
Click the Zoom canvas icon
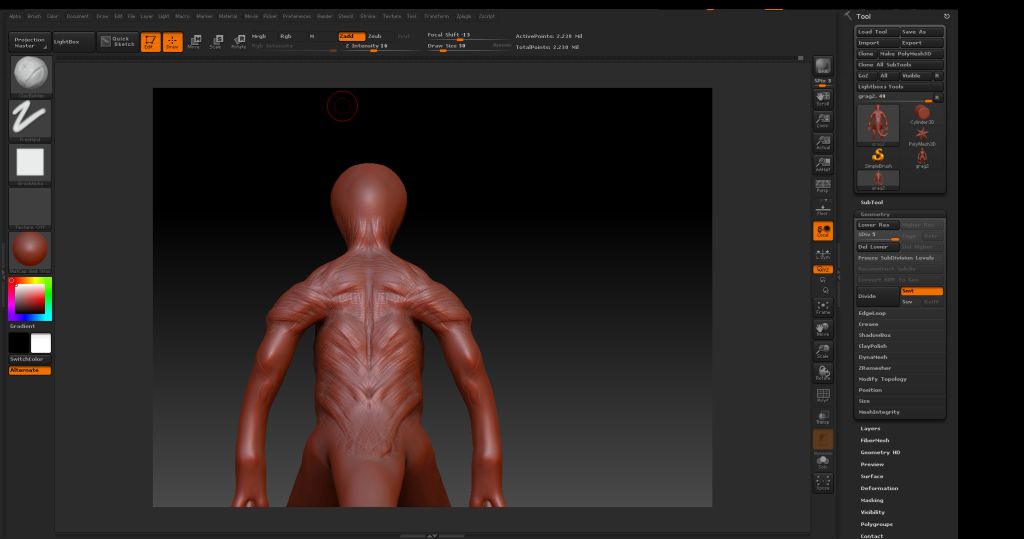coord(823,120)
